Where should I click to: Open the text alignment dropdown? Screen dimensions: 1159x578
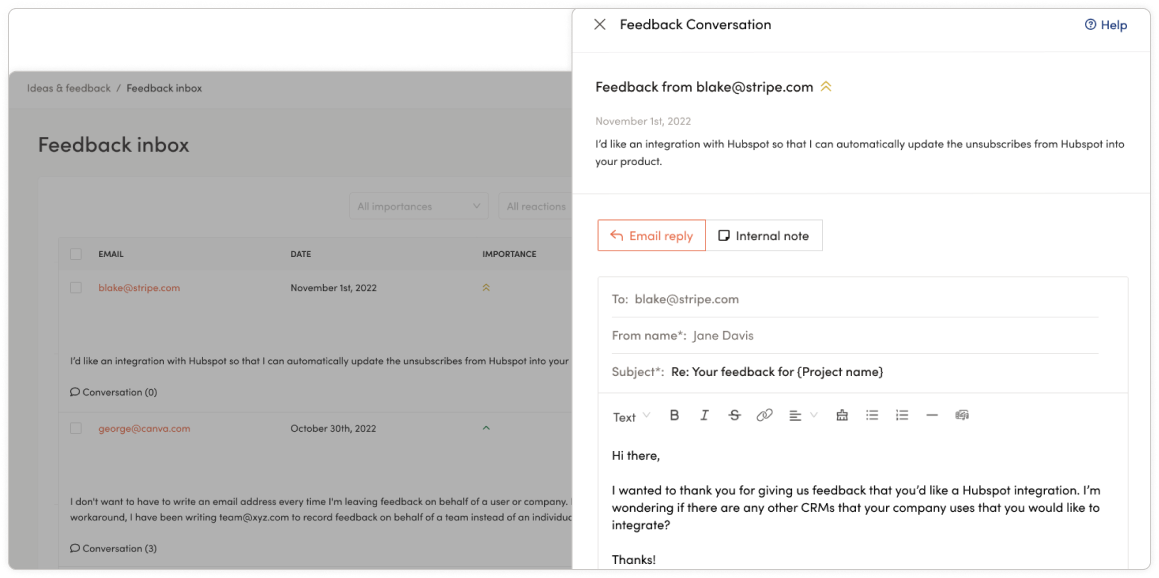coord(803,416)
